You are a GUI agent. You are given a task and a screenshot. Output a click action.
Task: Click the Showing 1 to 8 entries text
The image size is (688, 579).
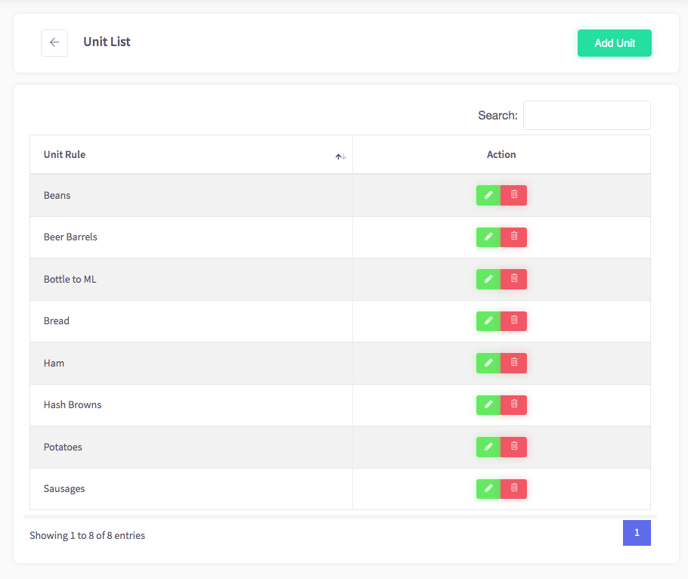click(87, 536)
